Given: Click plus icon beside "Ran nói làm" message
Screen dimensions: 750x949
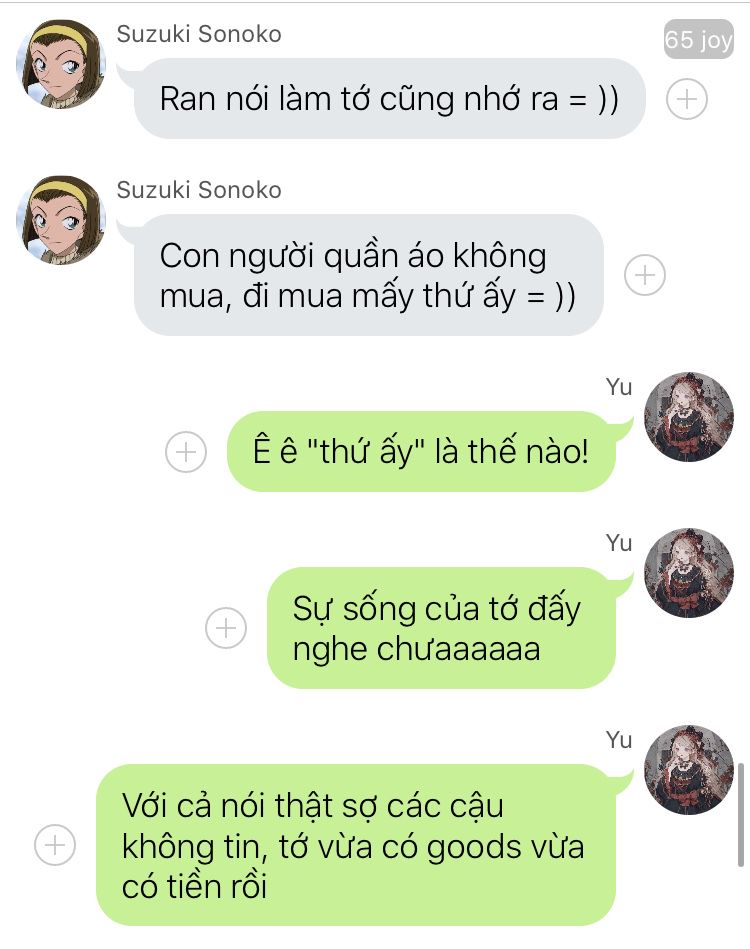Looking at the screenshot, I should [x=686, y=99].
